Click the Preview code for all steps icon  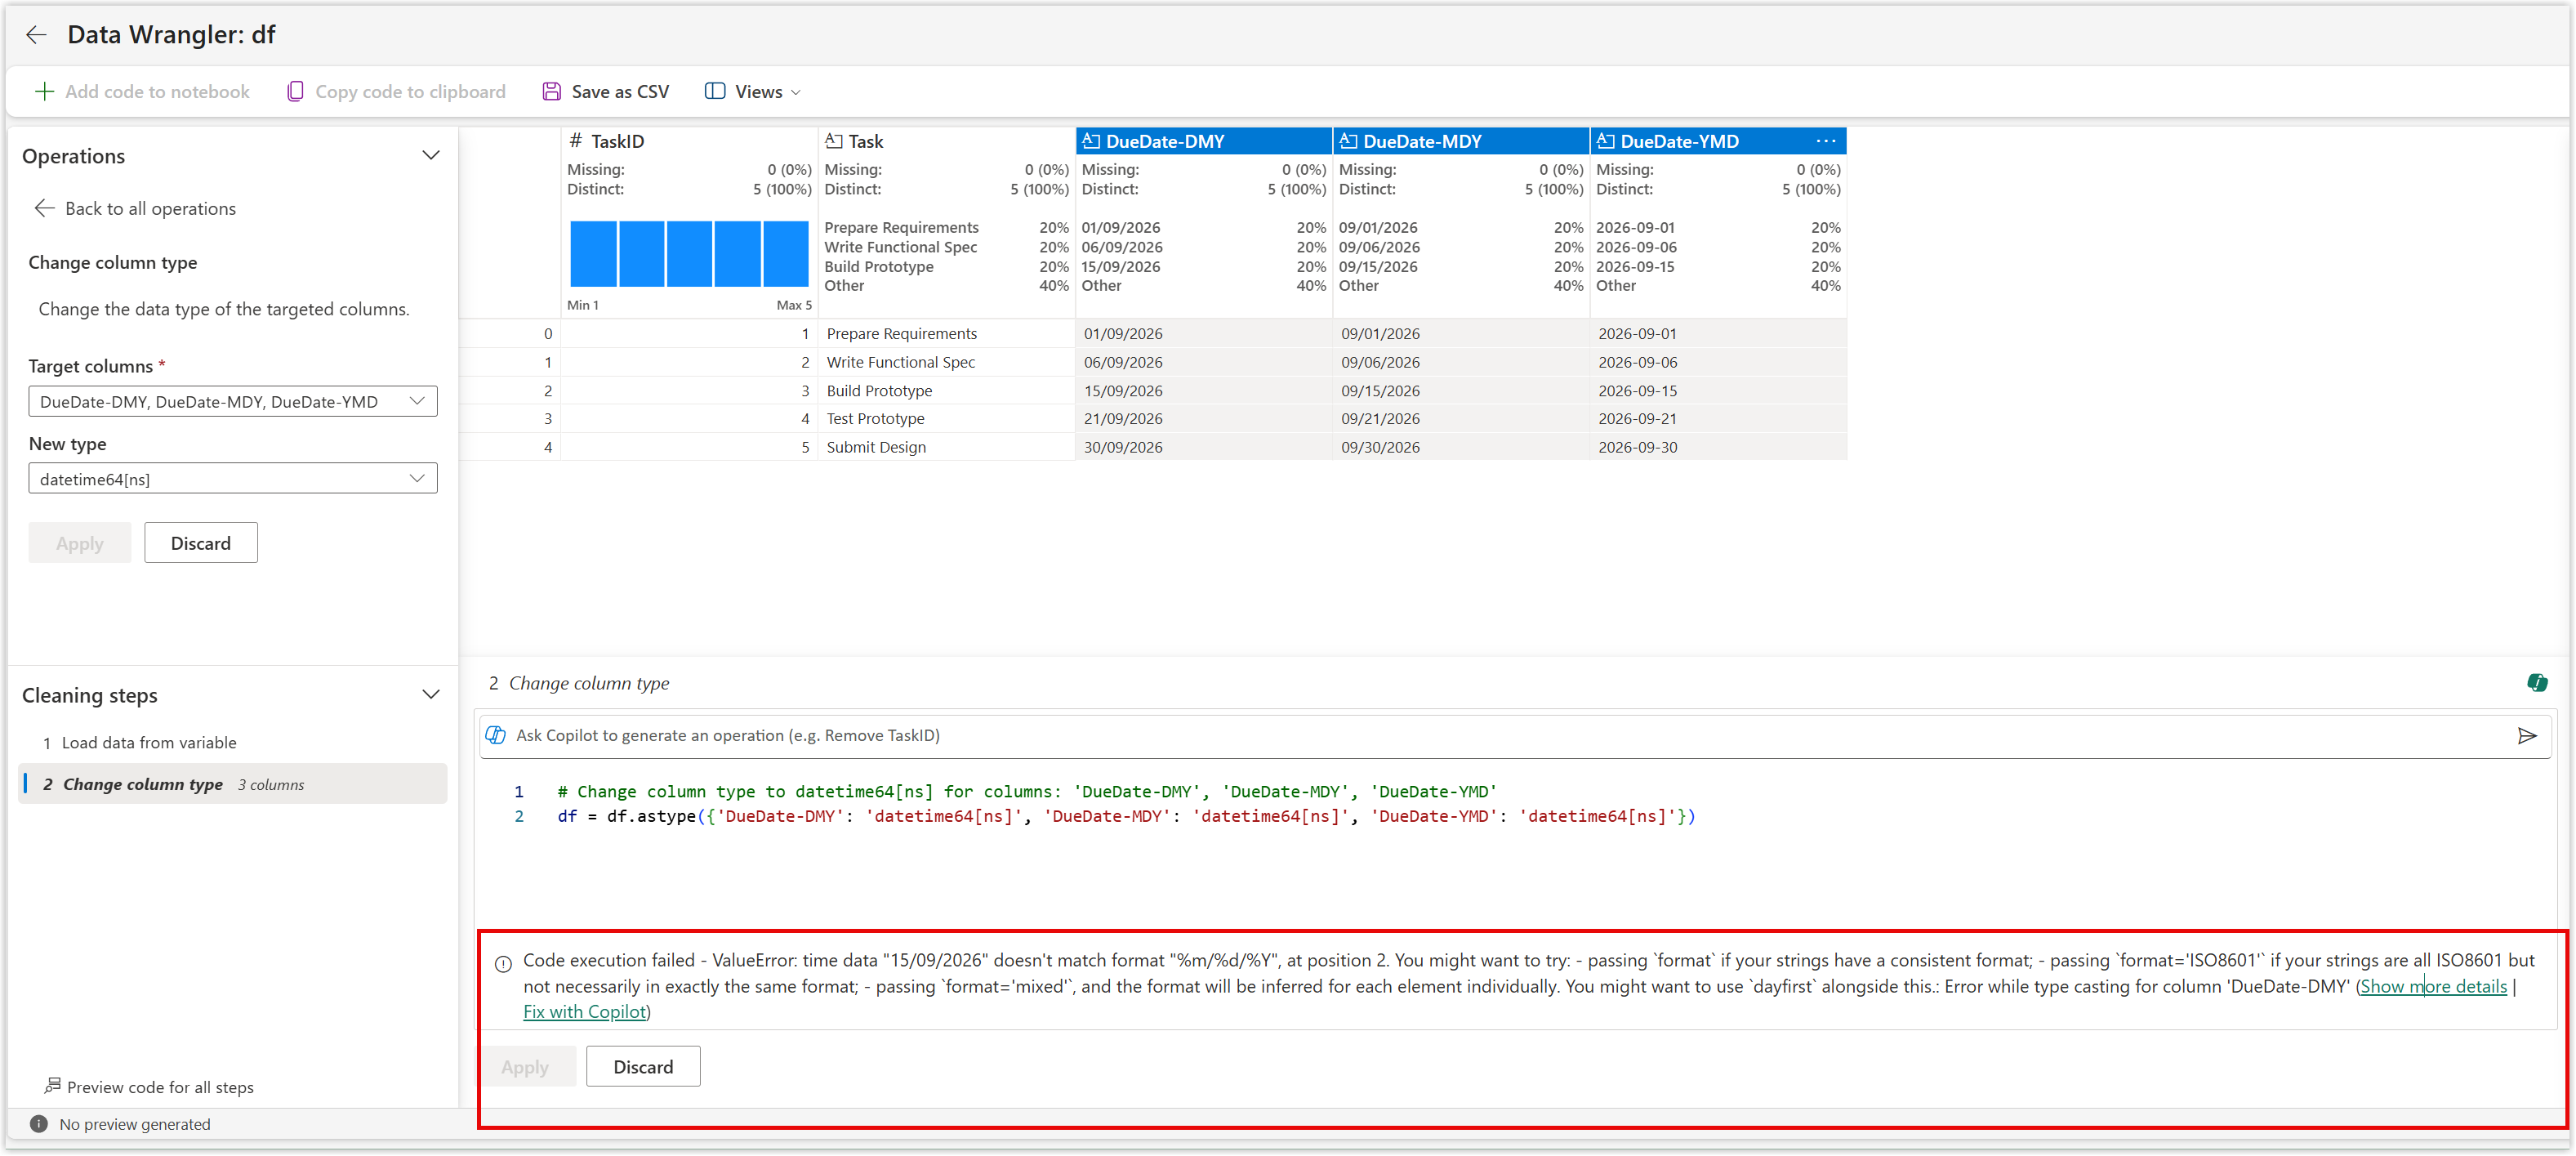pos(52,1086)
